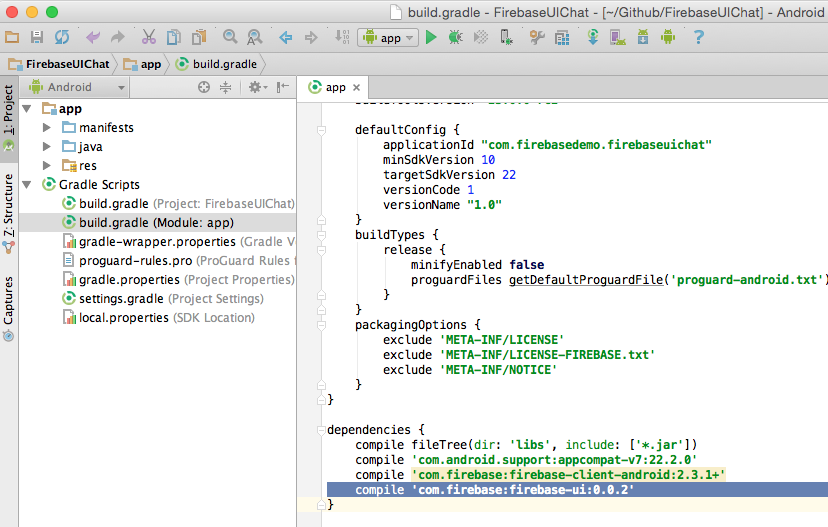The height and width of the screenshot is (527, 828).
Task: Click the Scroll from Source target icon
Action: click(x=204, y=87)
